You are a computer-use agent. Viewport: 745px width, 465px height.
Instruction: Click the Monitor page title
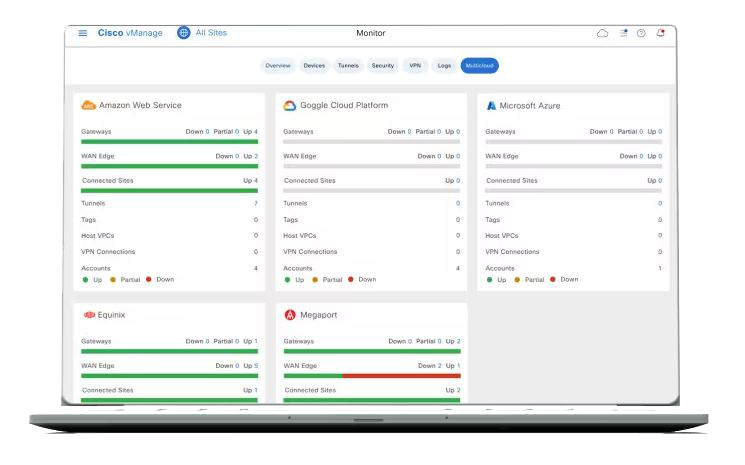(x=371, y=33)
